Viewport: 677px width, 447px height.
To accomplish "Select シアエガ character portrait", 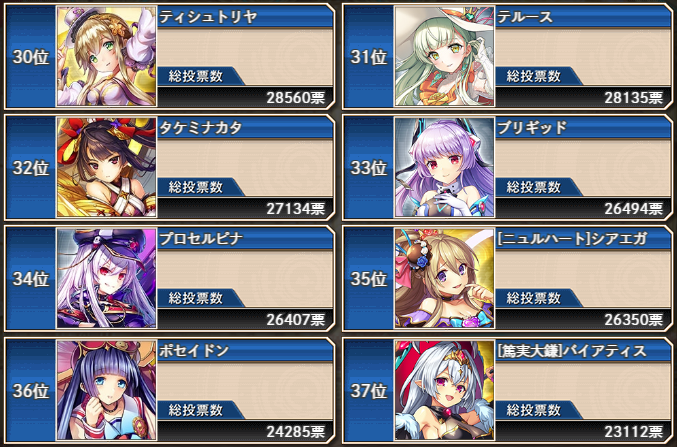I will (x=444, y=278).
